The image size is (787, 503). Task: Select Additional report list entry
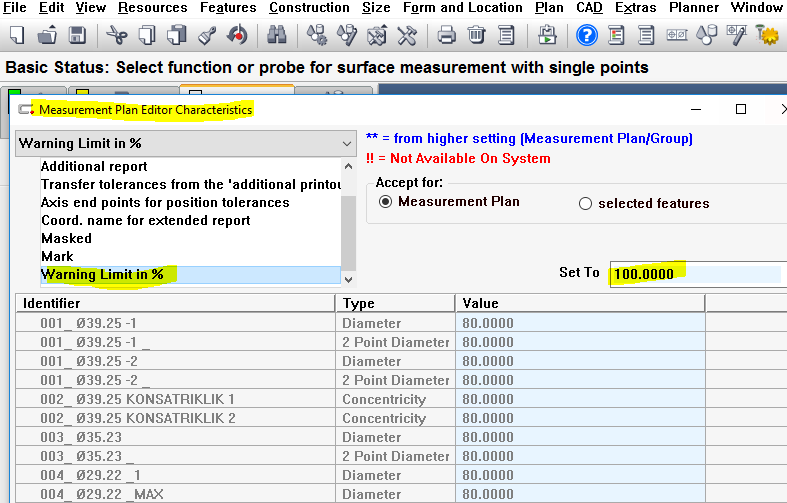click(x=94, y=167)
